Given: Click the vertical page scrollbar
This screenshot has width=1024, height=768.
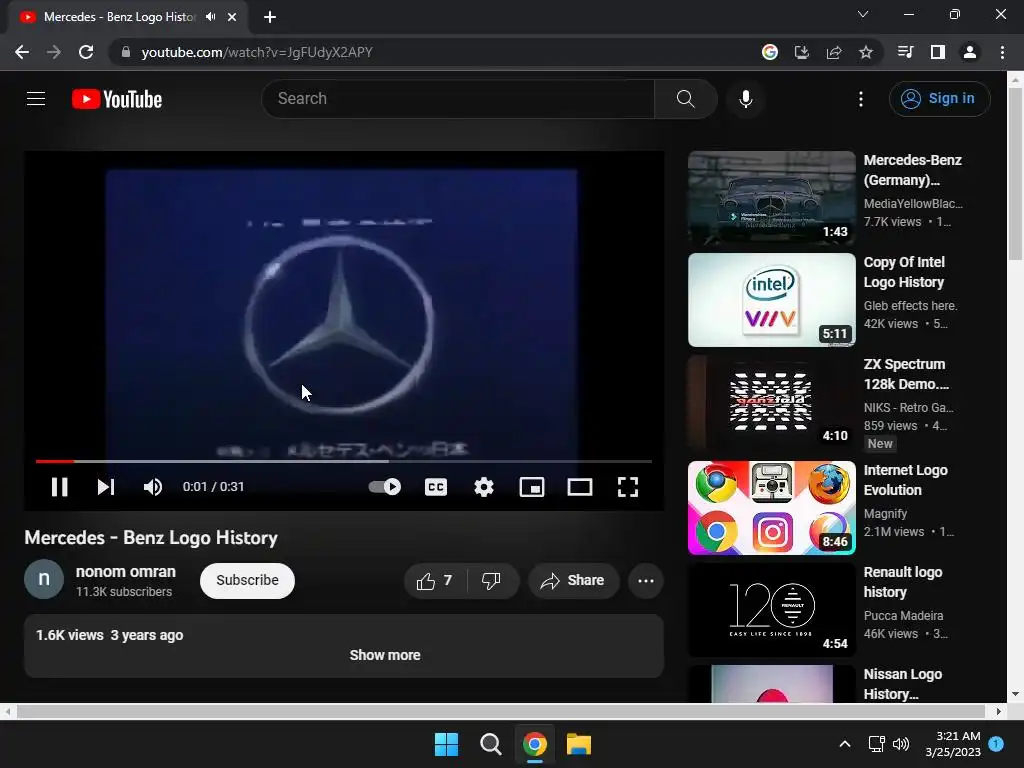Looking at the screenshot, I should (x=1015, y=174).
